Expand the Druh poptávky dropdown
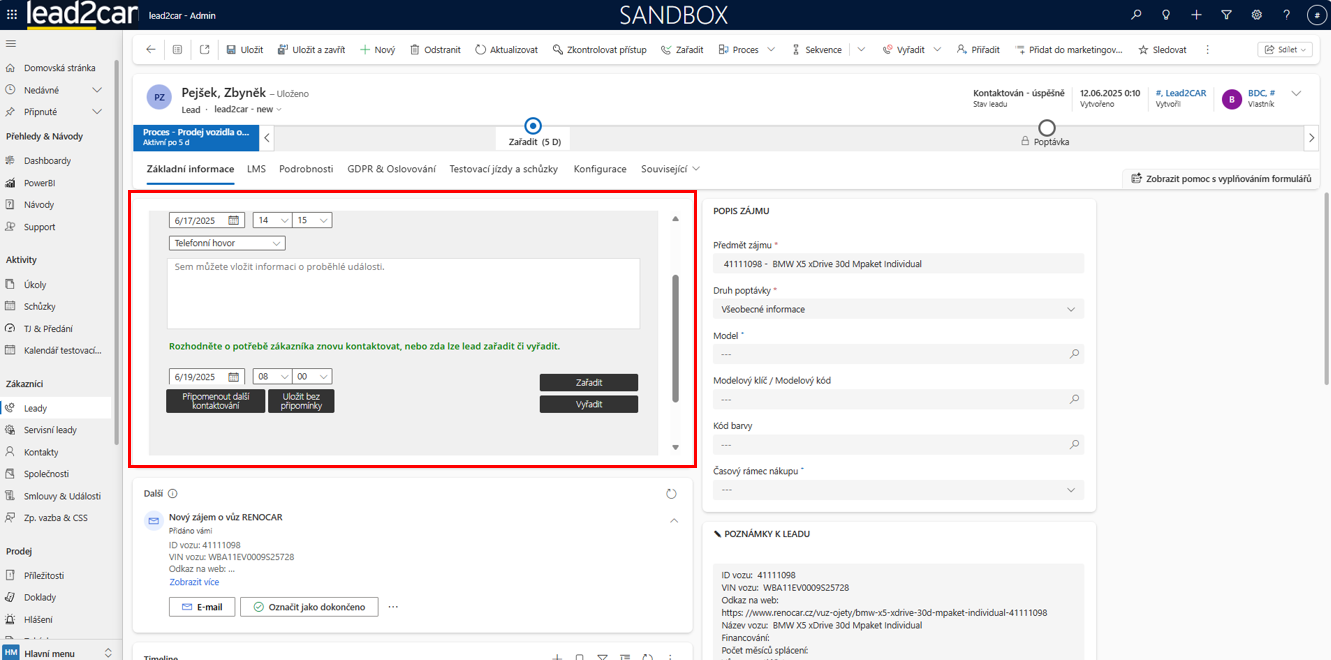1331x660 pixels. click(x=898, y=309)
